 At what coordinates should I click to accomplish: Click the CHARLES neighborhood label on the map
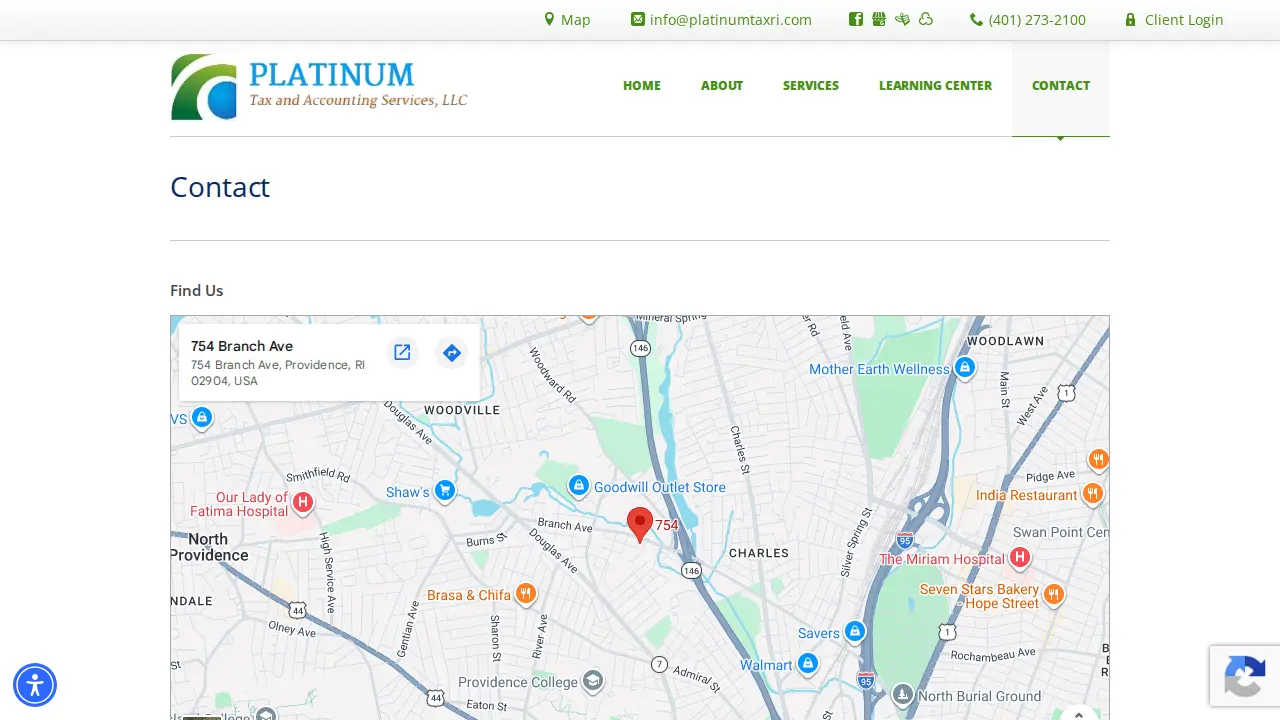click(x=759, y=553)
